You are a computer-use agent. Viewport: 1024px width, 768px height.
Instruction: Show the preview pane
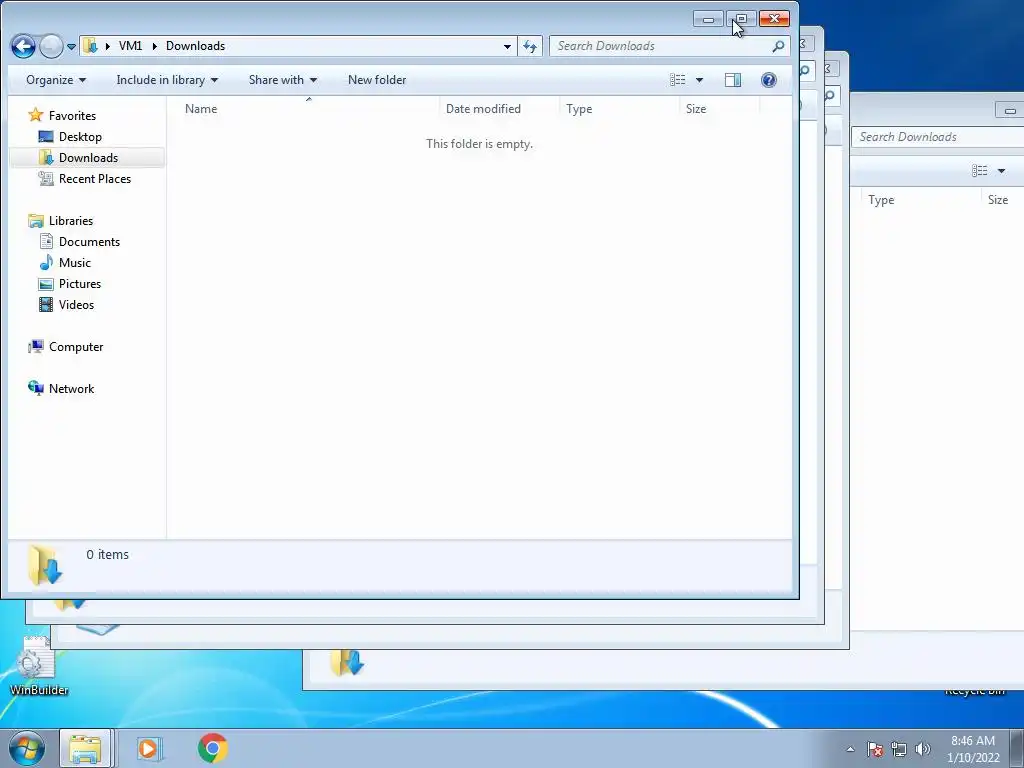click(x=733, y=80)
